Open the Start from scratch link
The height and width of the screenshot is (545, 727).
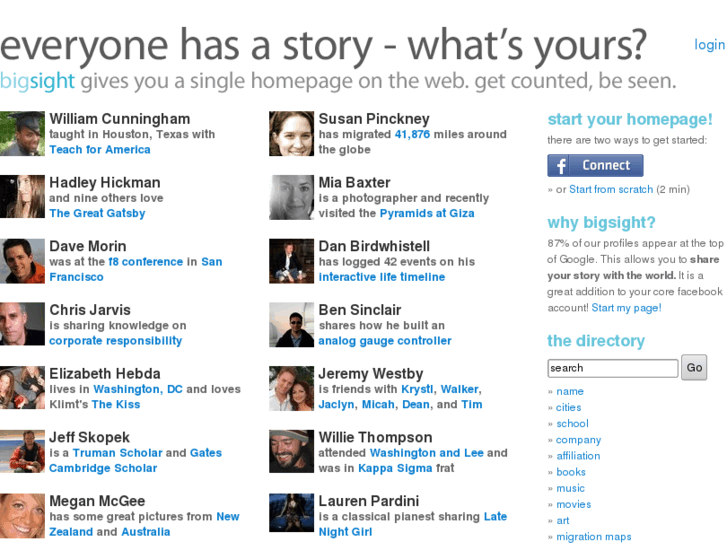611,189
